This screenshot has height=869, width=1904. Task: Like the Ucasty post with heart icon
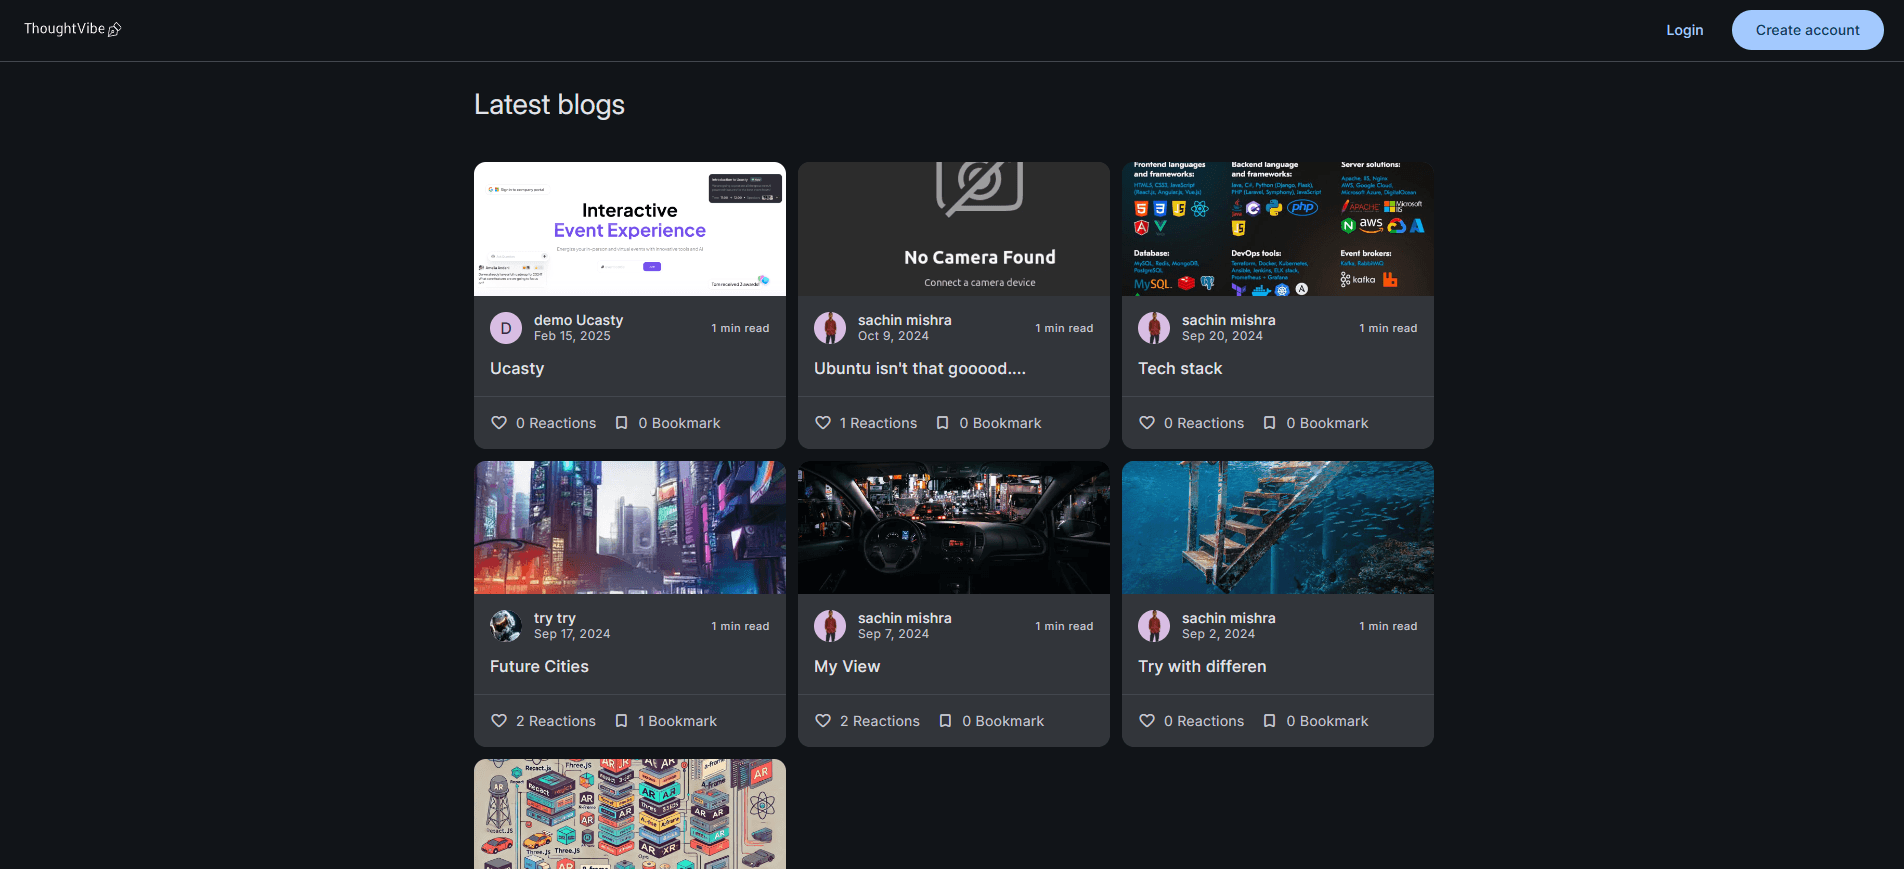pyautogui.click(x=499, y=423)
